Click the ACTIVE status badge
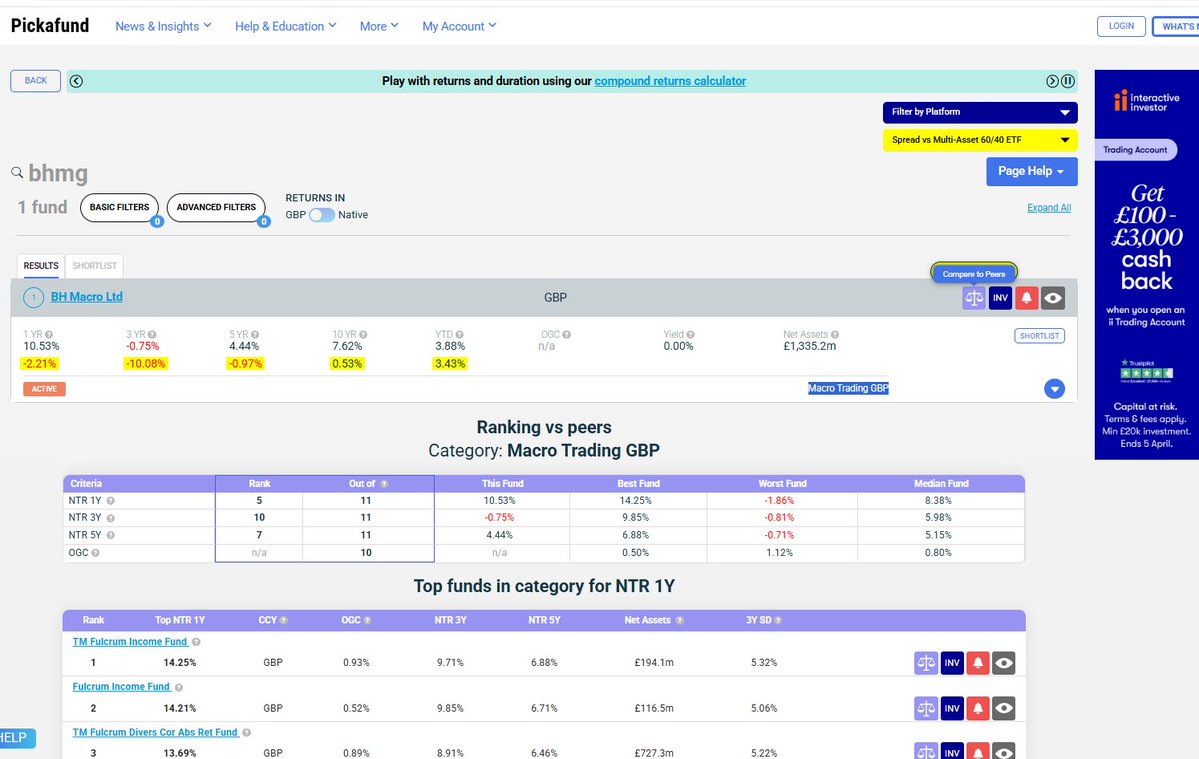 pyautogui.click(x=44, y=389)
